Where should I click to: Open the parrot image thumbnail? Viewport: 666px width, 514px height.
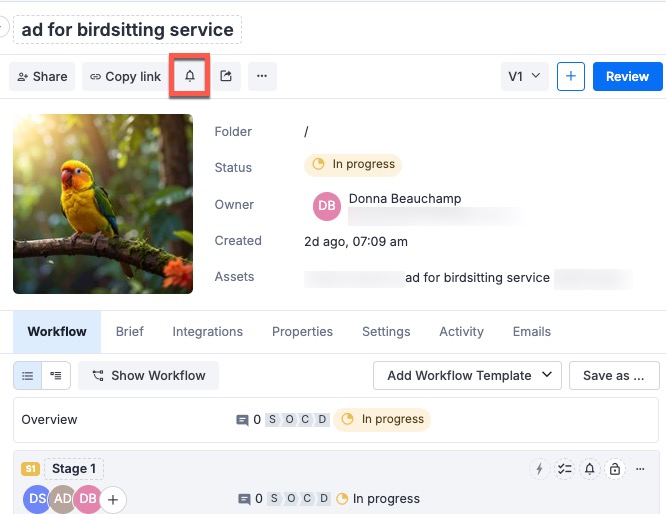[x=103, y=203]
